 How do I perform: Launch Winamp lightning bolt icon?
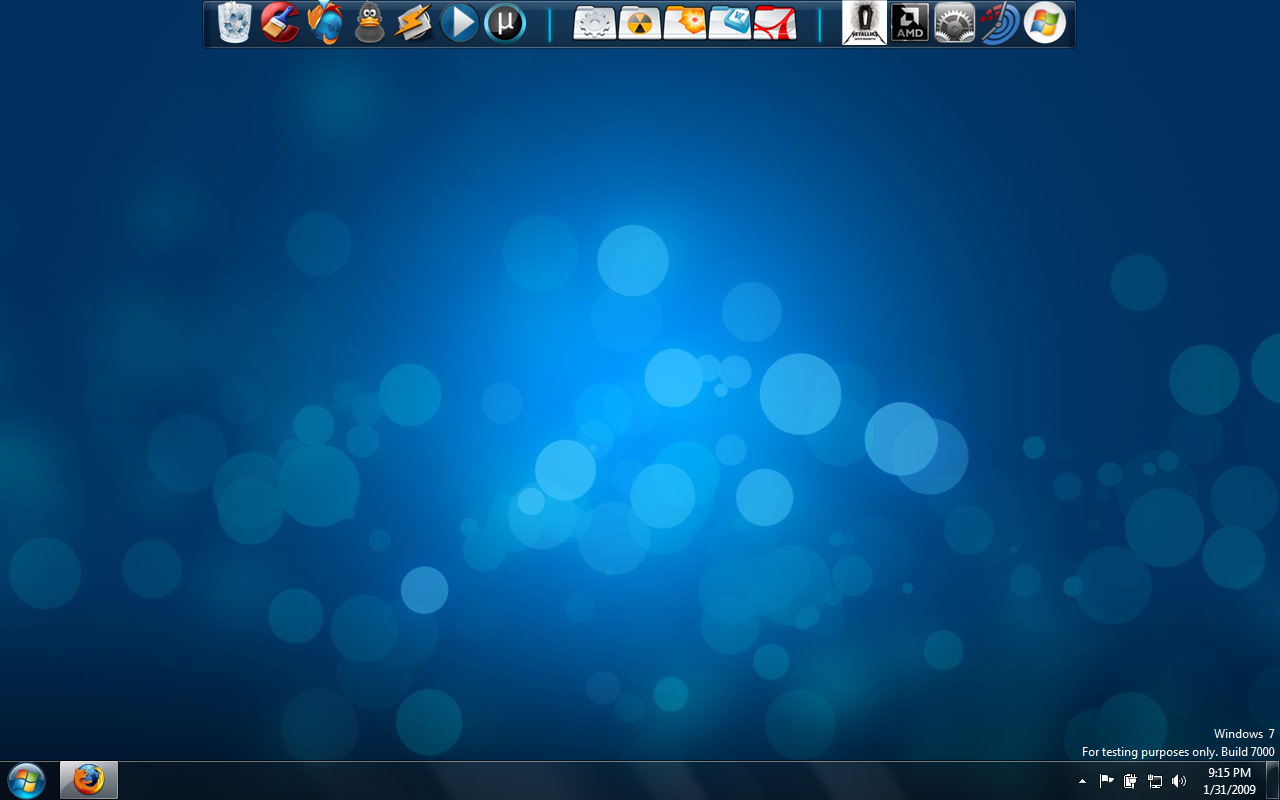[413, 23]
